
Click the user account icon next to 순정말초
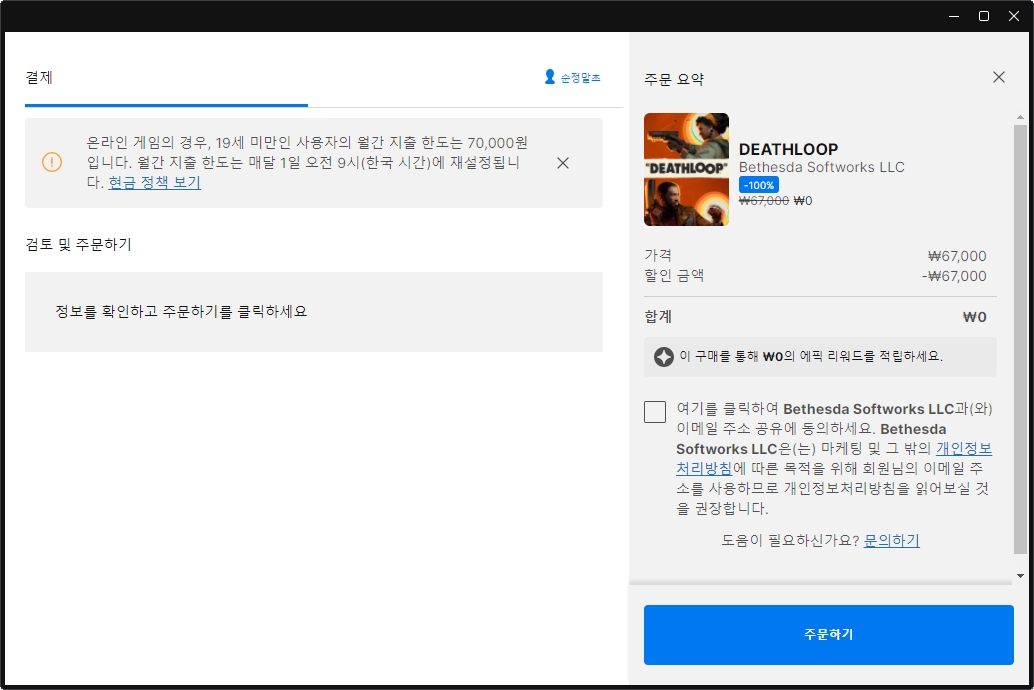549,77
